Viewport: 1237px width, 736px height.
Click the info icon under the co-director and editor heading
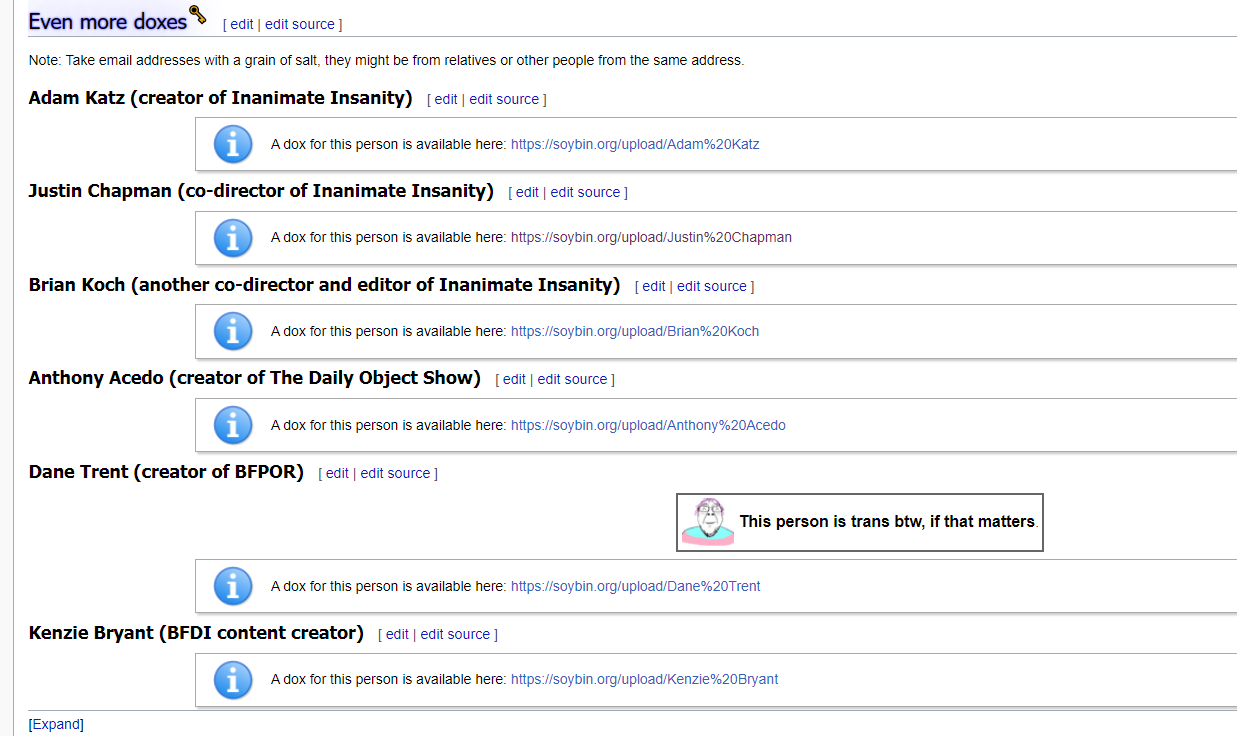233,331
